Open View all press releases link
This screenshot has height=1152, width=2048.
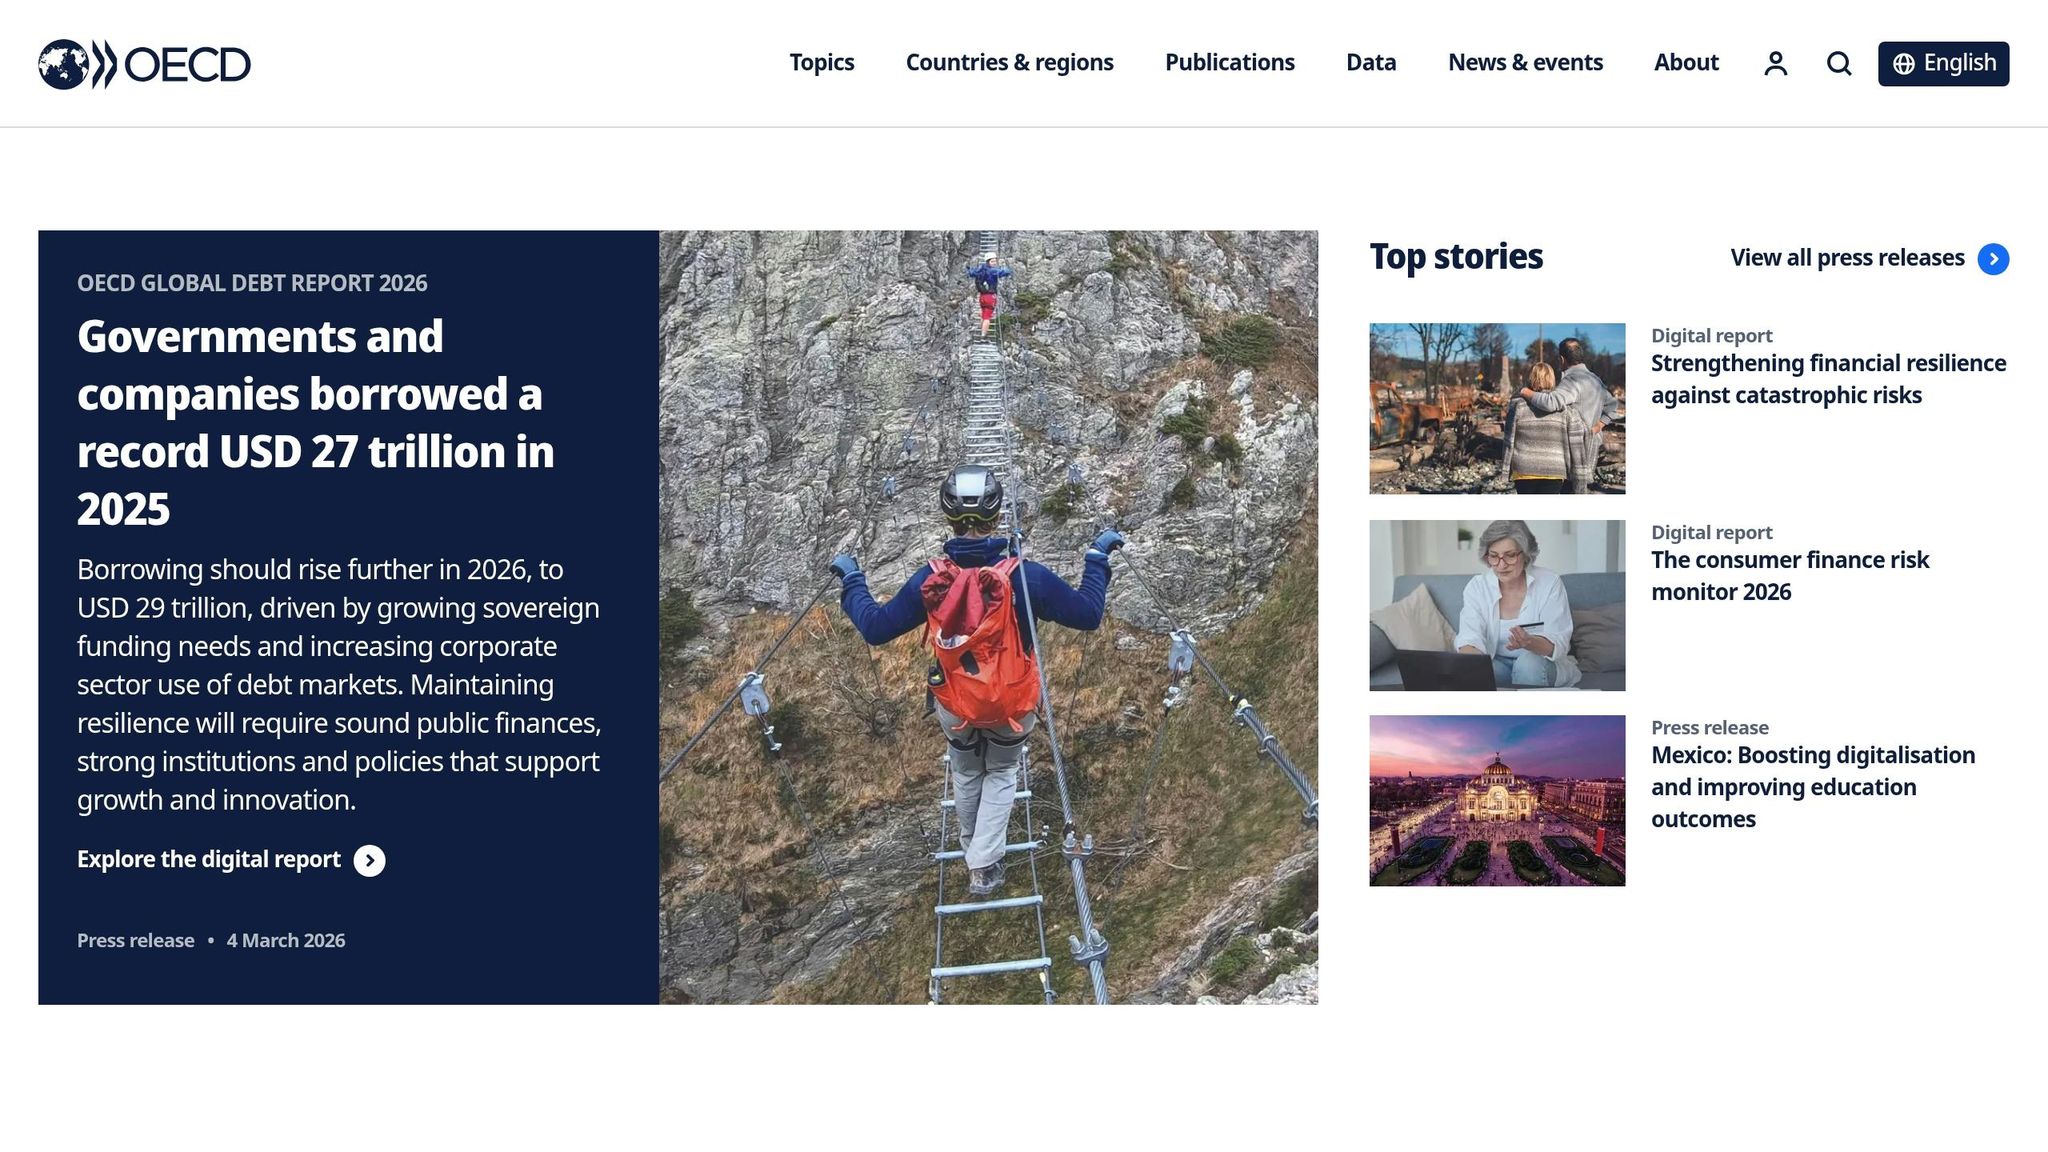tap(1846, 258)
